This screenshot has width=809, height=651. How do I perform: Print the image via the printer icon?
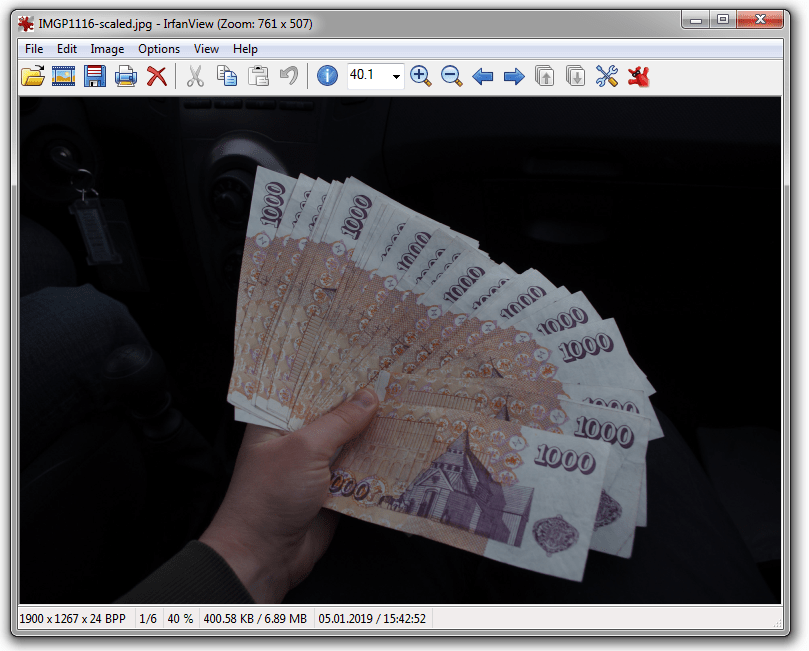click(125, 76)
